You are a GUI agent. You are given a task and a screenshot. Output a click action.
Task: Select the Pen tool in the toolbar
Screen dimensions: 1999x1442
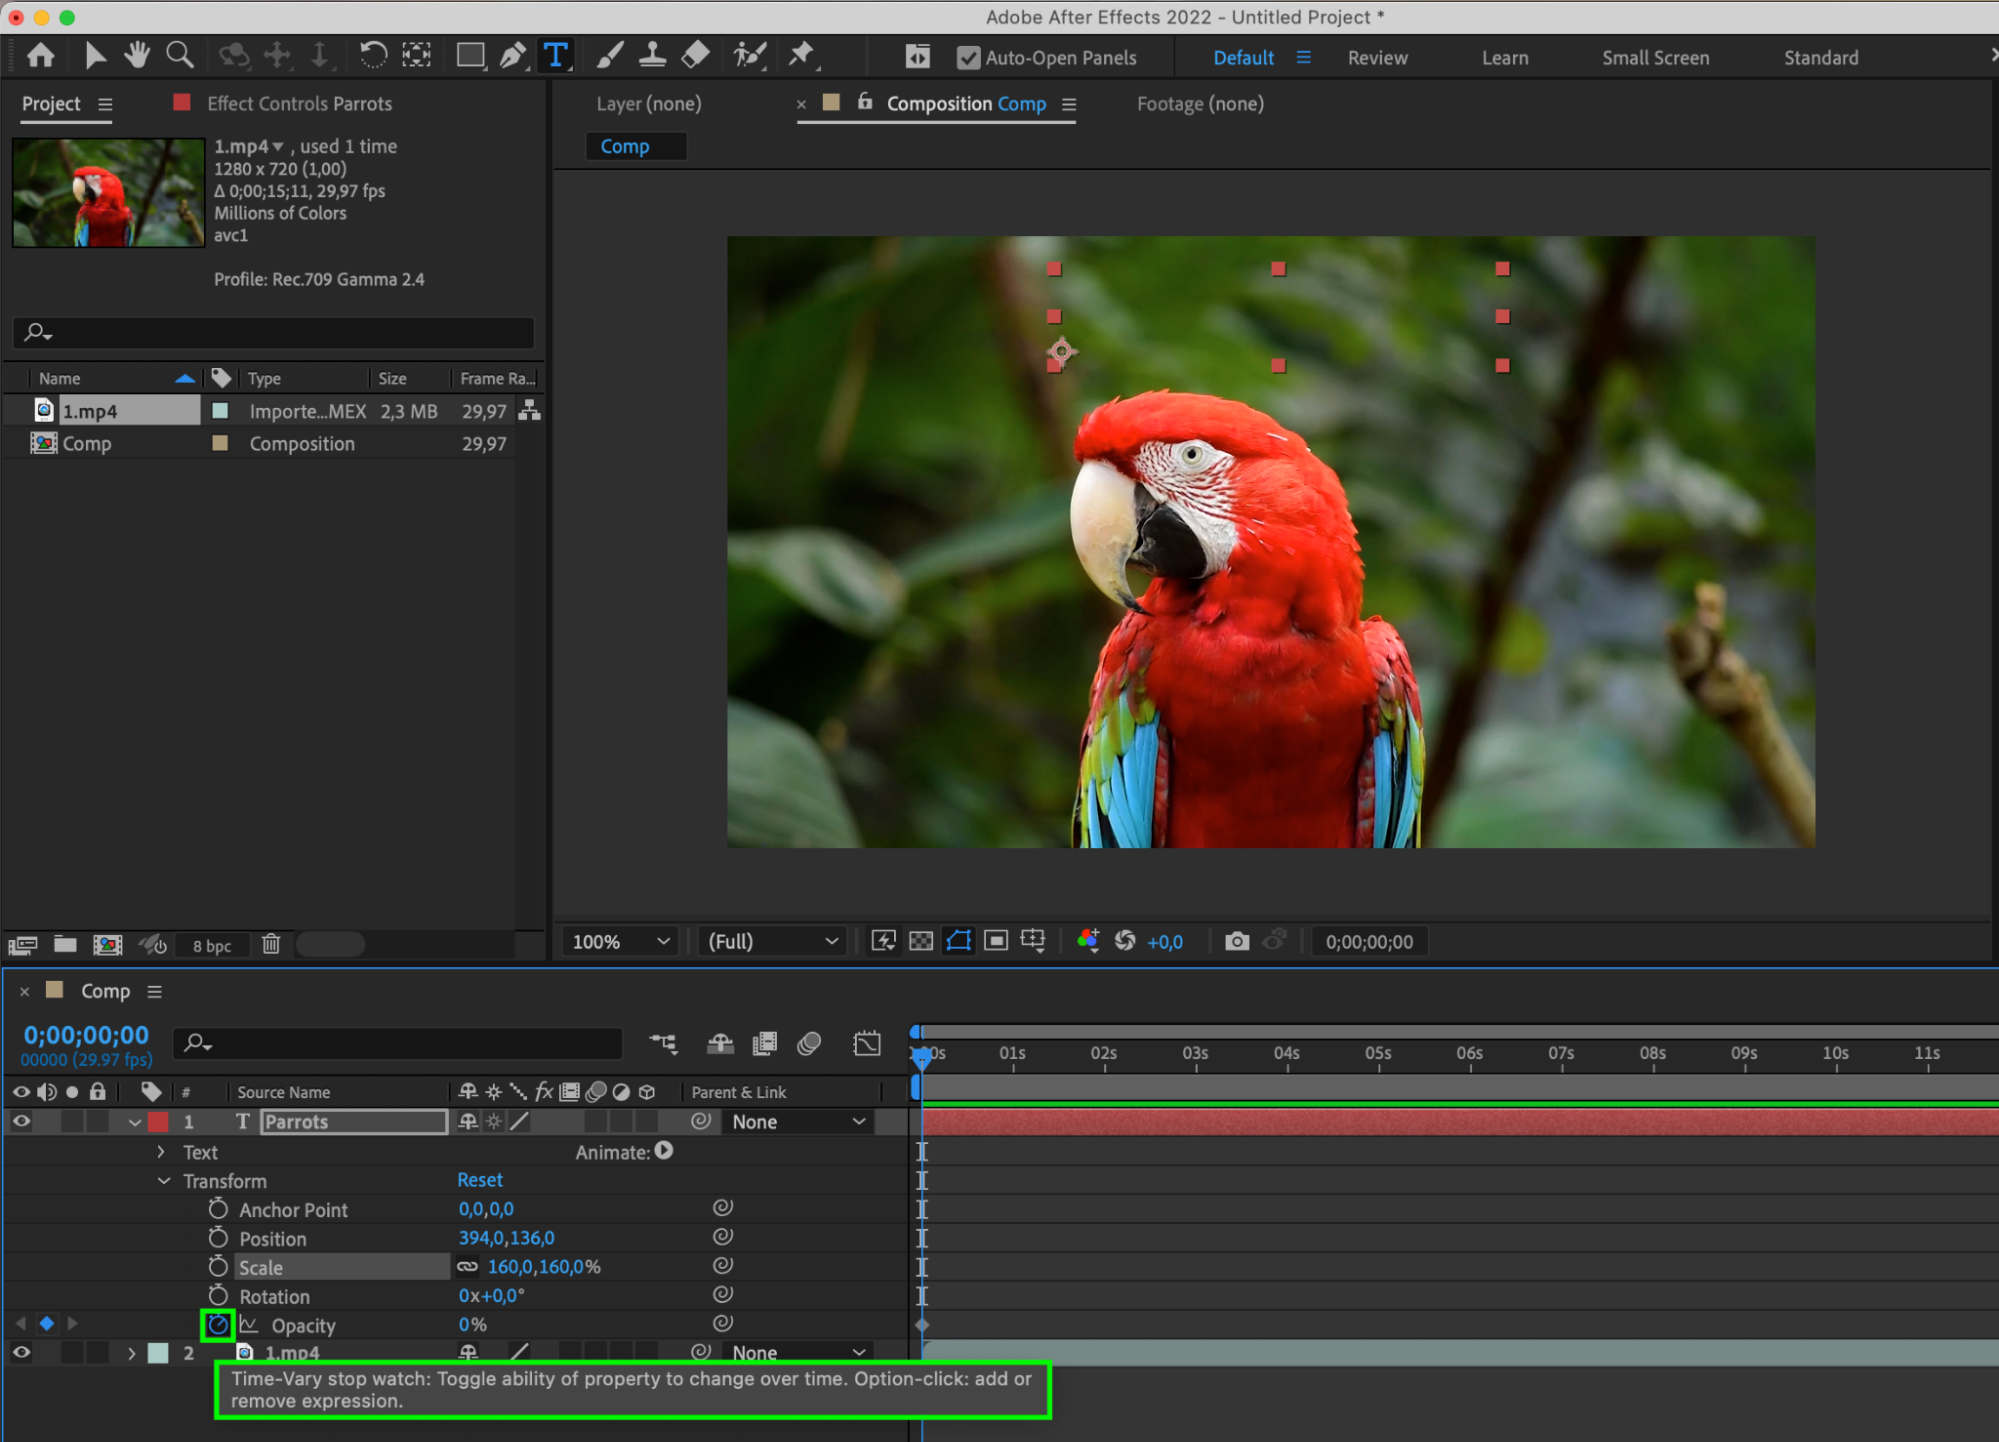pyautogui.click(x=513, y=55)
